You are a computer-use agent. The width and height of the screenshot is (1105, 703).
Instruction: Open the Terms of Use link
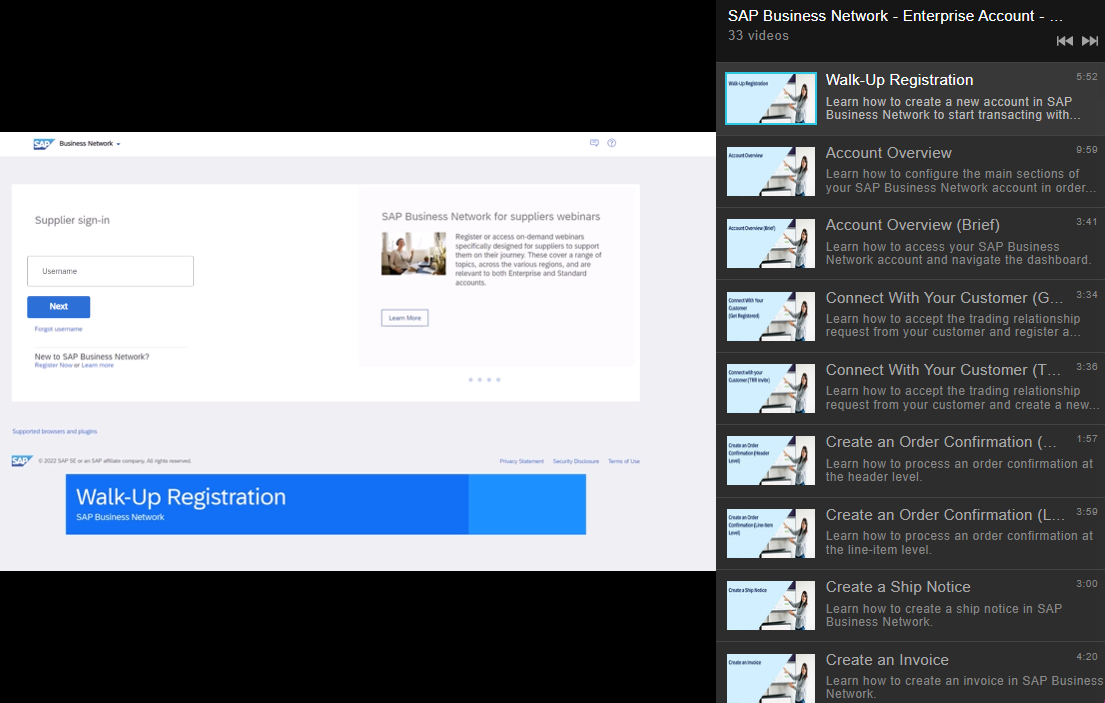point(623,461)
